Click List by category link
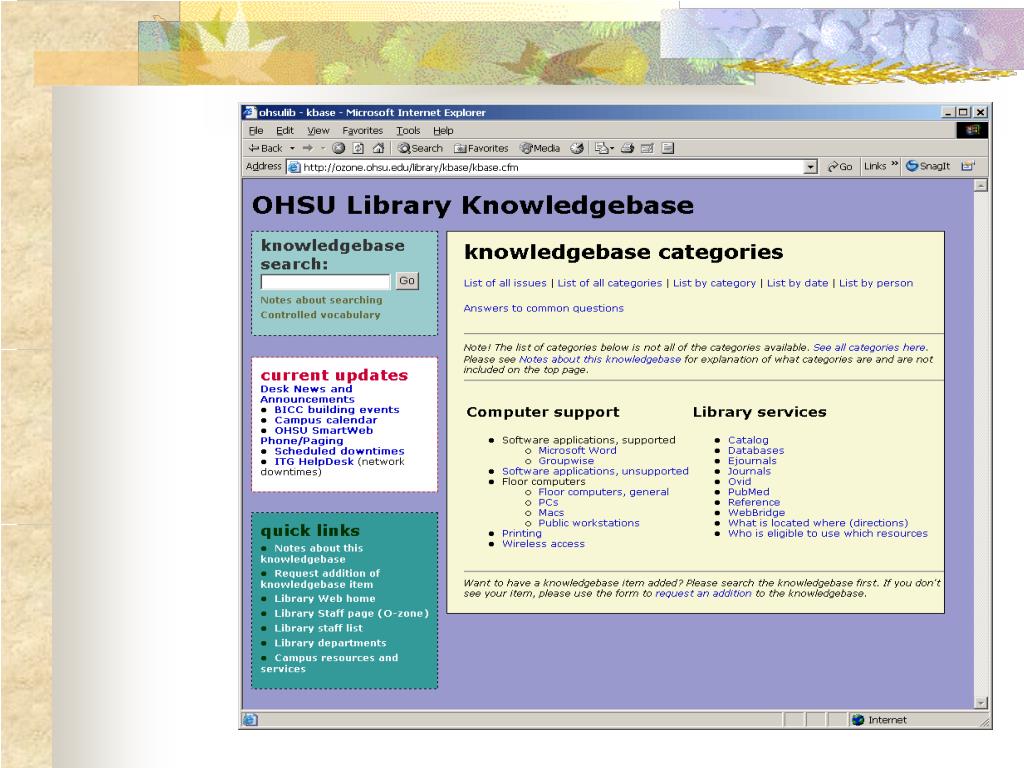Screen dimensions: 1024x768 pos(714,283)
